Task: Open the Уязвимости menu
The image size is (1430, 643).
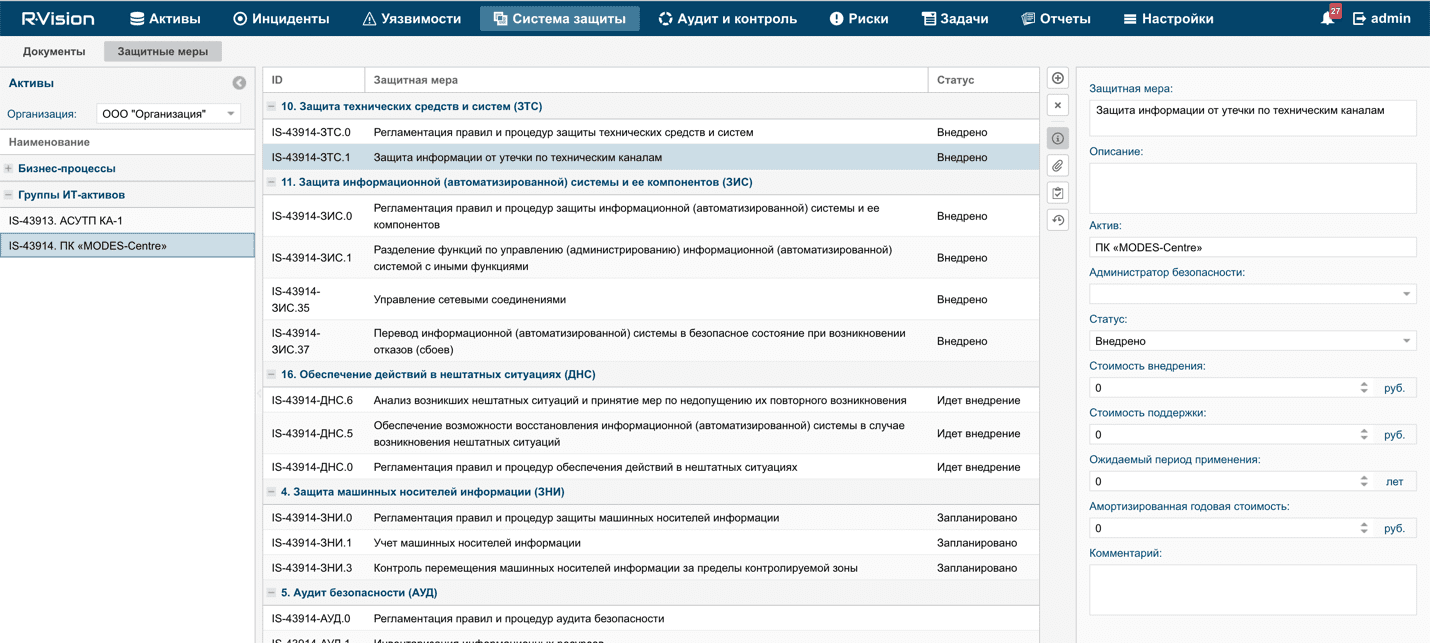Action: [x=411, y=18]
